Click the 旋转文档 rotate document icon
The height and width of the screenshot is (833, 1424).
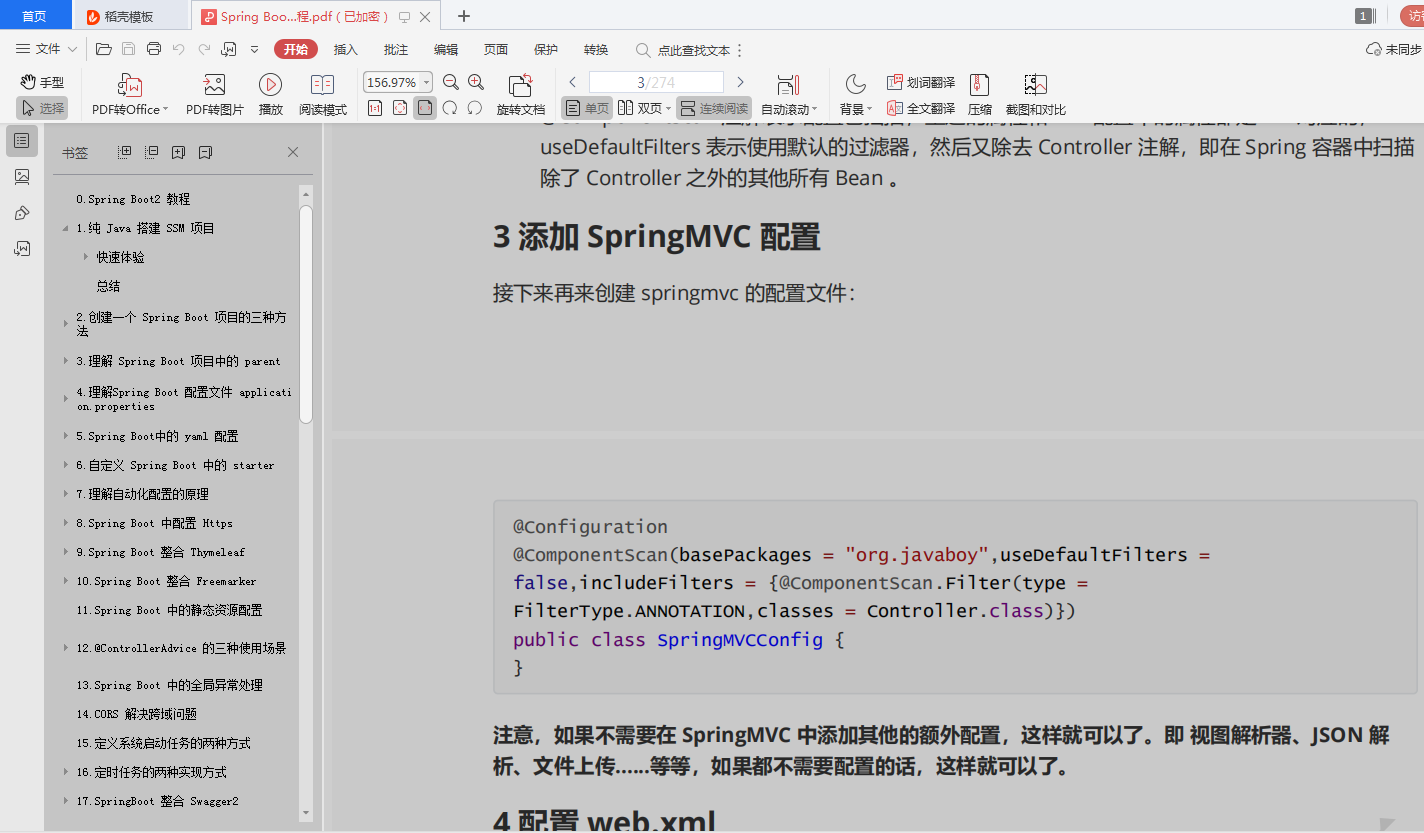(x=520, y=94)
